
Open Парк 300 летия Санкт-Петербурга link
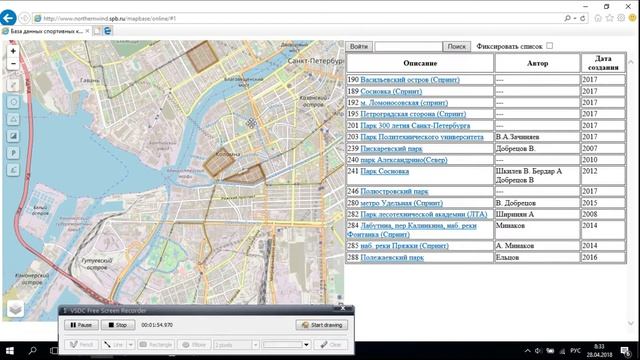[415, 125]
